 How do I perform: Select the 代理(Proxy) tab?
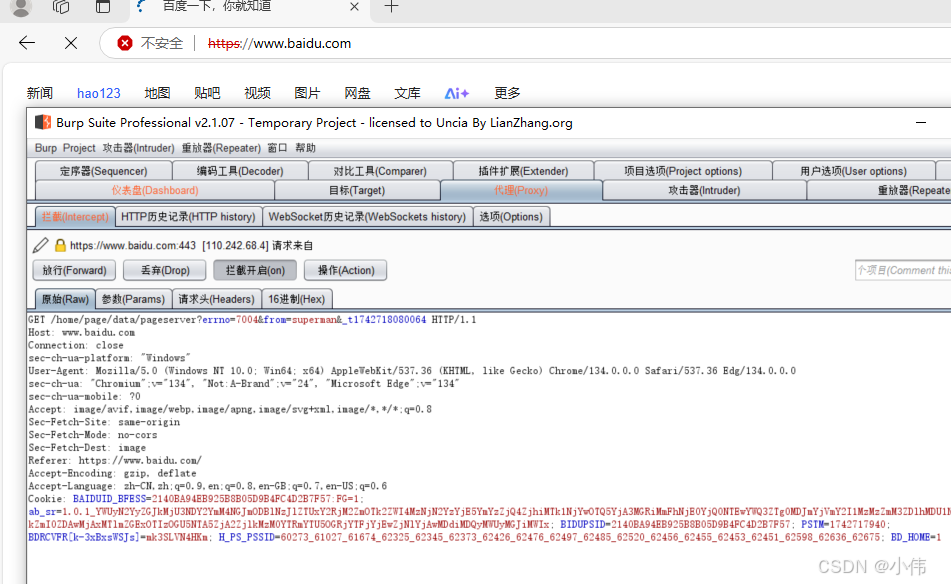tap(521, 190)
